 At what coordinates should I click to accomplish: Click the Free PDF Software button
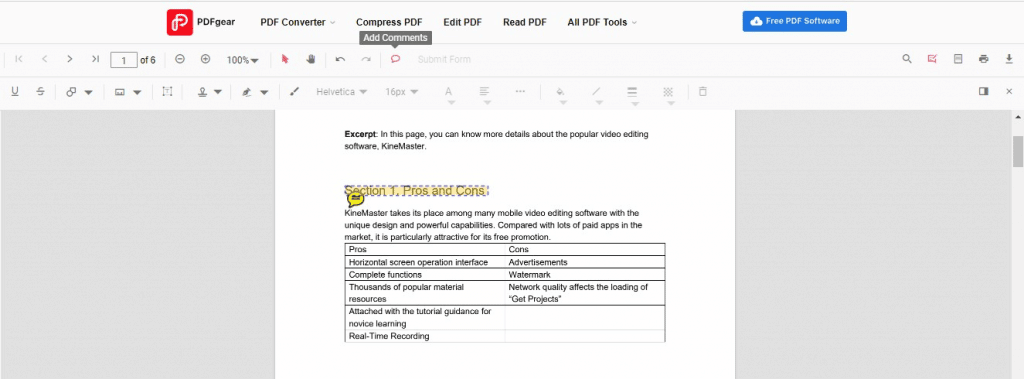[x=795, y=21]
